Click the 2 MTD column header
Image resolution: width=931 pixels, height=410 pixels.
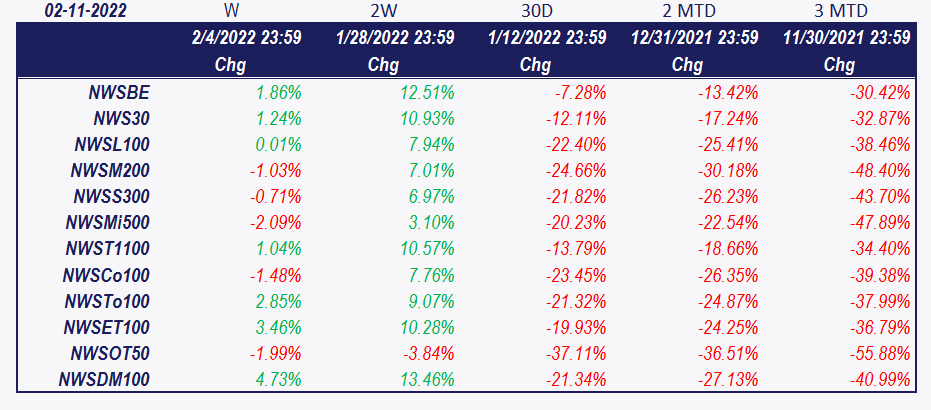688,11
